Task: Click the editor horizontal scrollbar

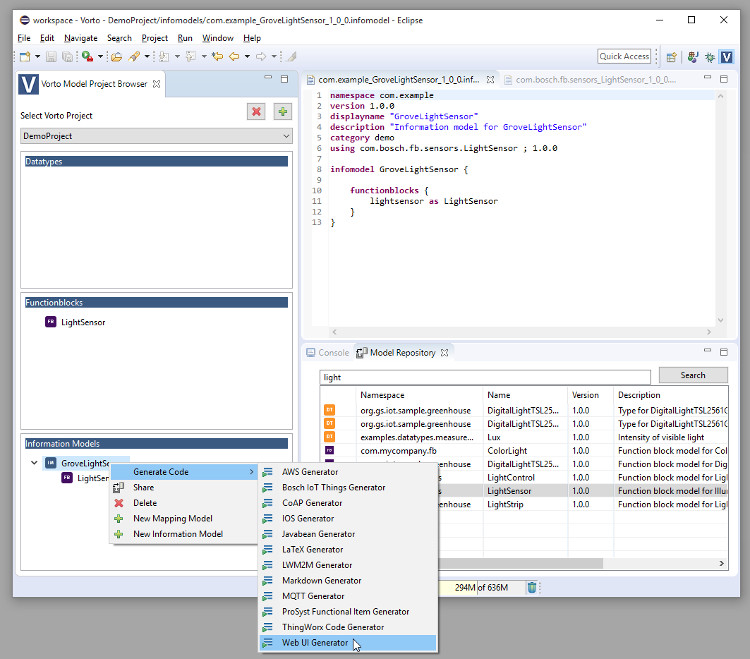Action: pos(521,332)
